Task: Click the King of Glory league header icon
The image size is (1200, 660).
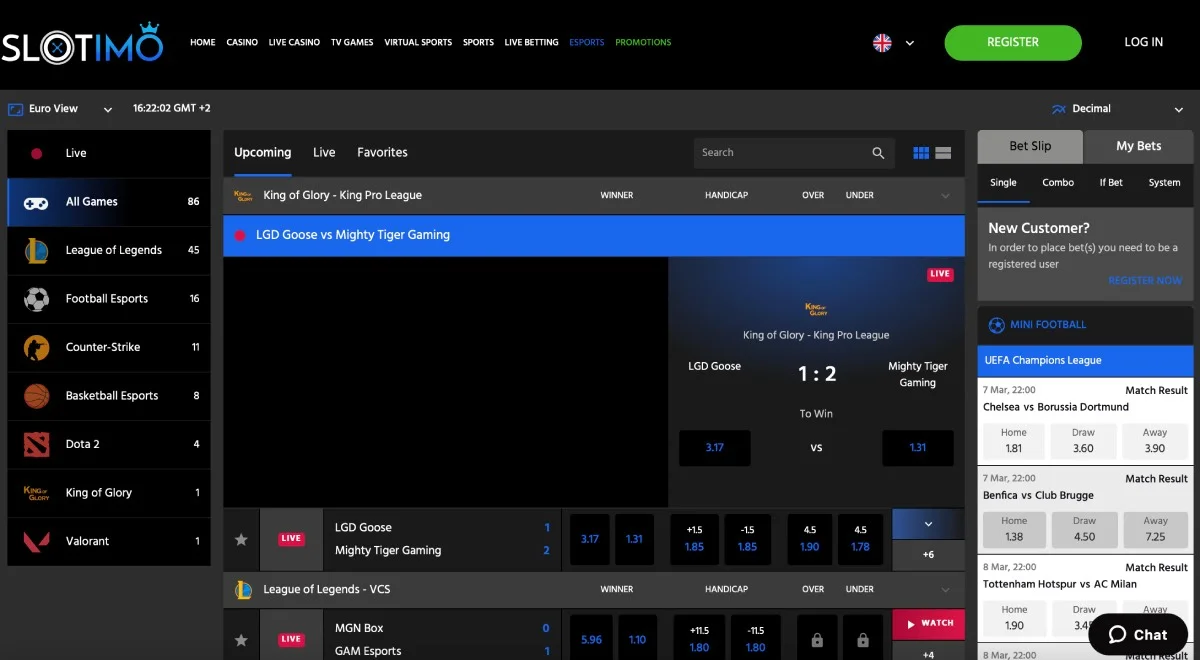Action: pyautogui.click(x=242, y=196)
